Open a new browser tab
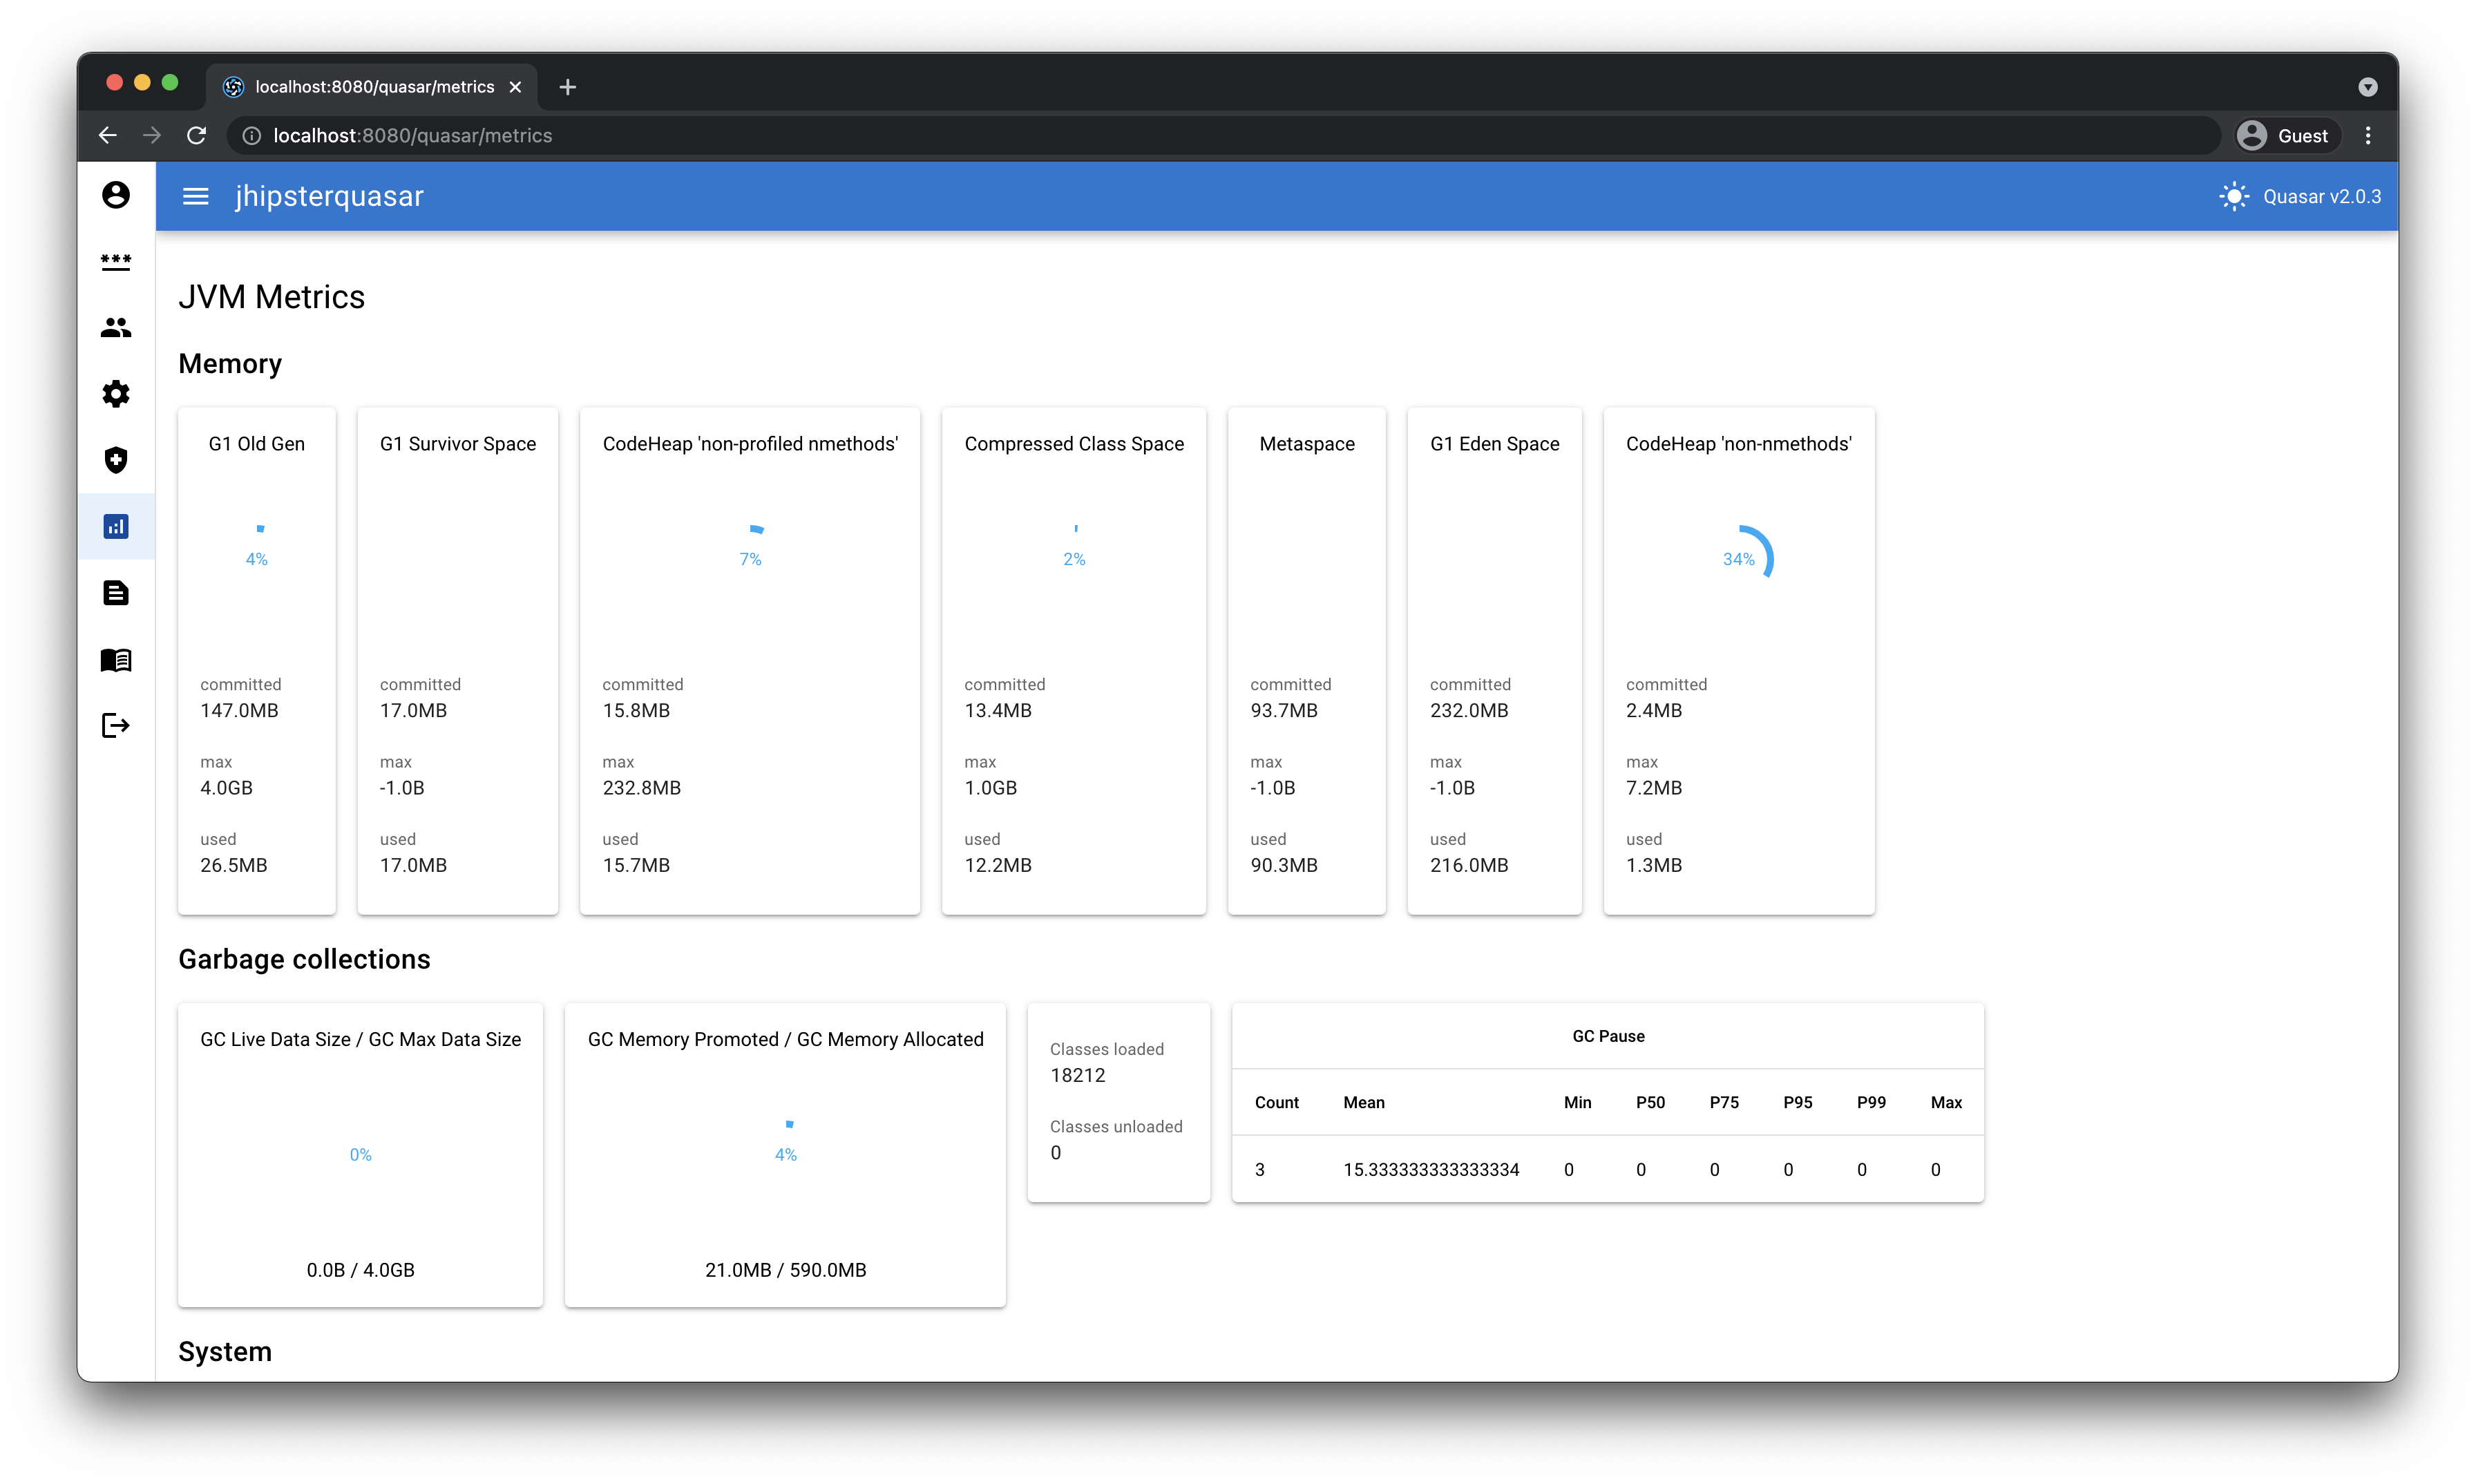This screenshot has width=2476, height=1484. click(x=568, y=87)
